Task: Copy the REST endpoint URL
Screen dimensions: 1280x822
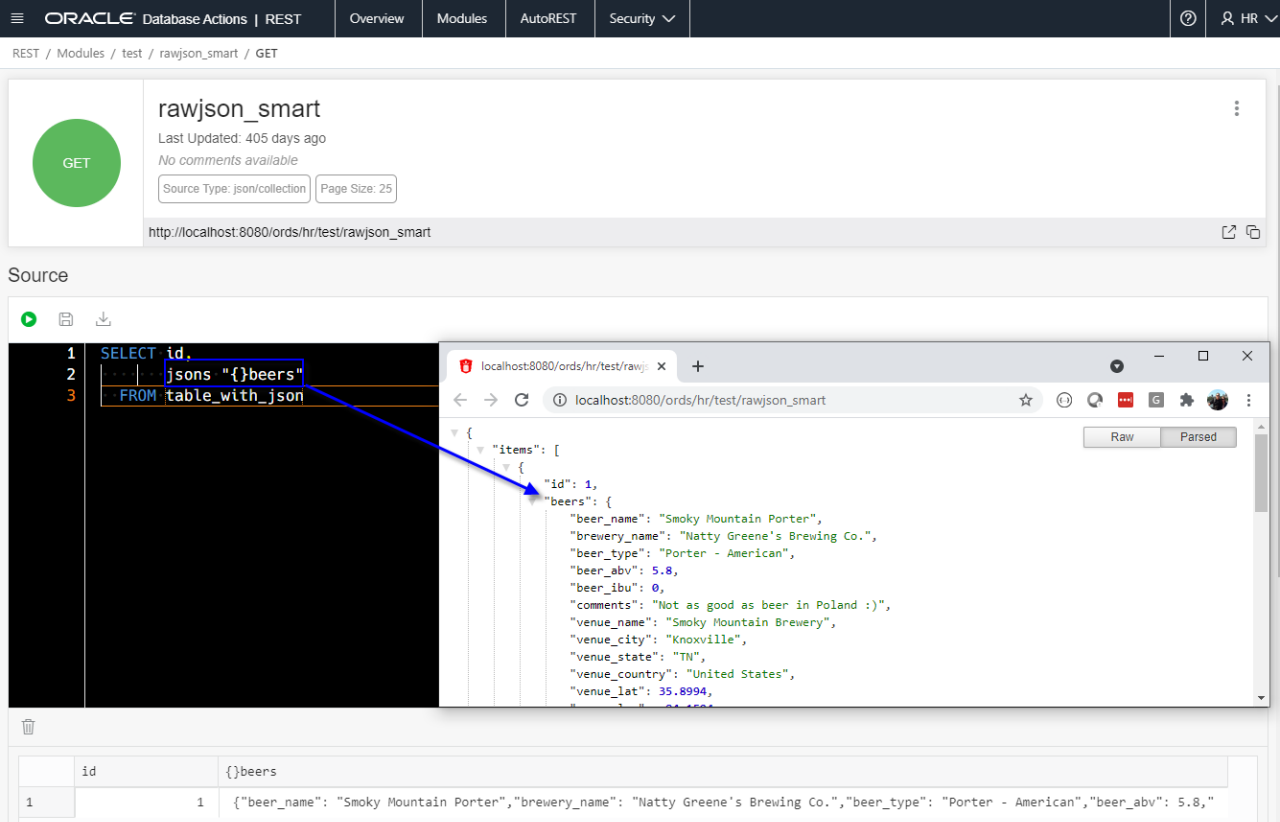Action: (1253, 231)
